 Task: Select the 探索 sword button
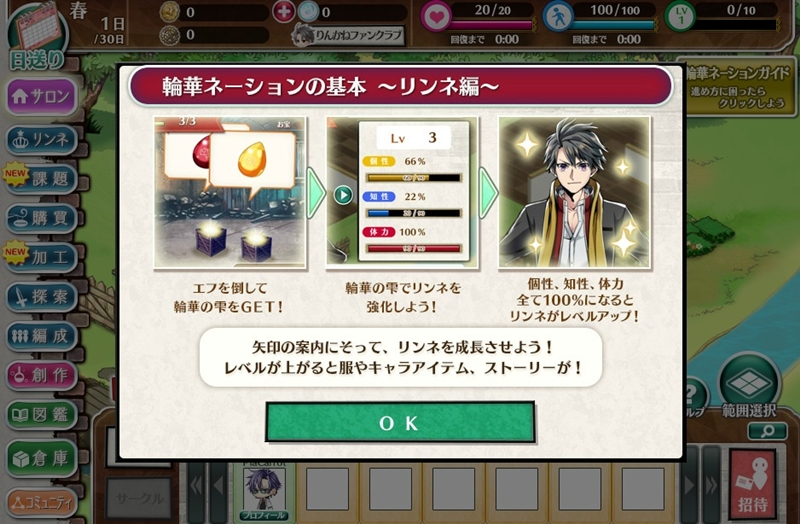41,296
